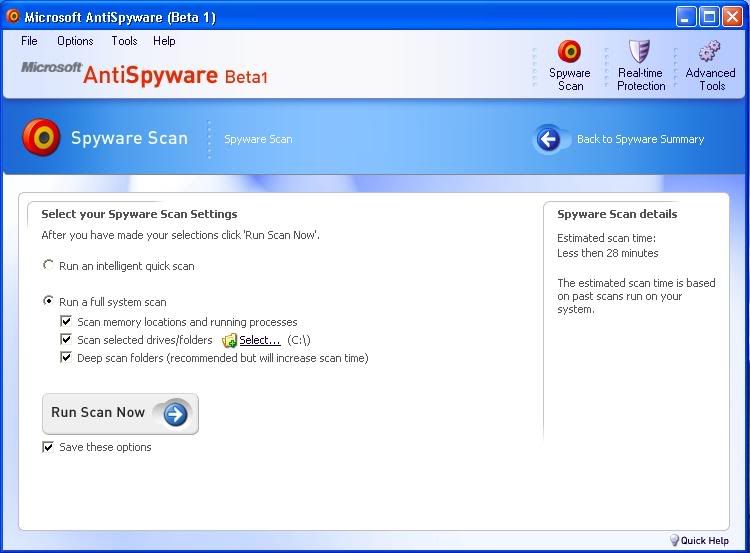Click 'Less then 28 minutes' estimate text
Screen dimensions: 750x553
pos(607,253)
